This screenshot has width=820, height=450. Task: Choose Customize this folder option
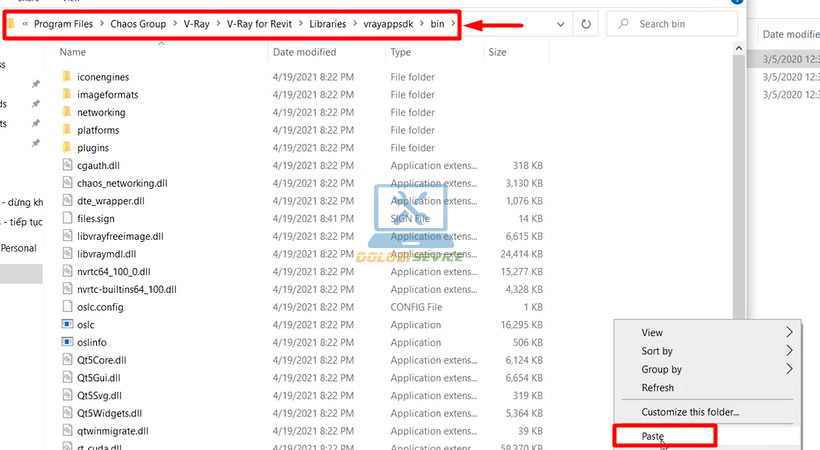click(690, 412)
